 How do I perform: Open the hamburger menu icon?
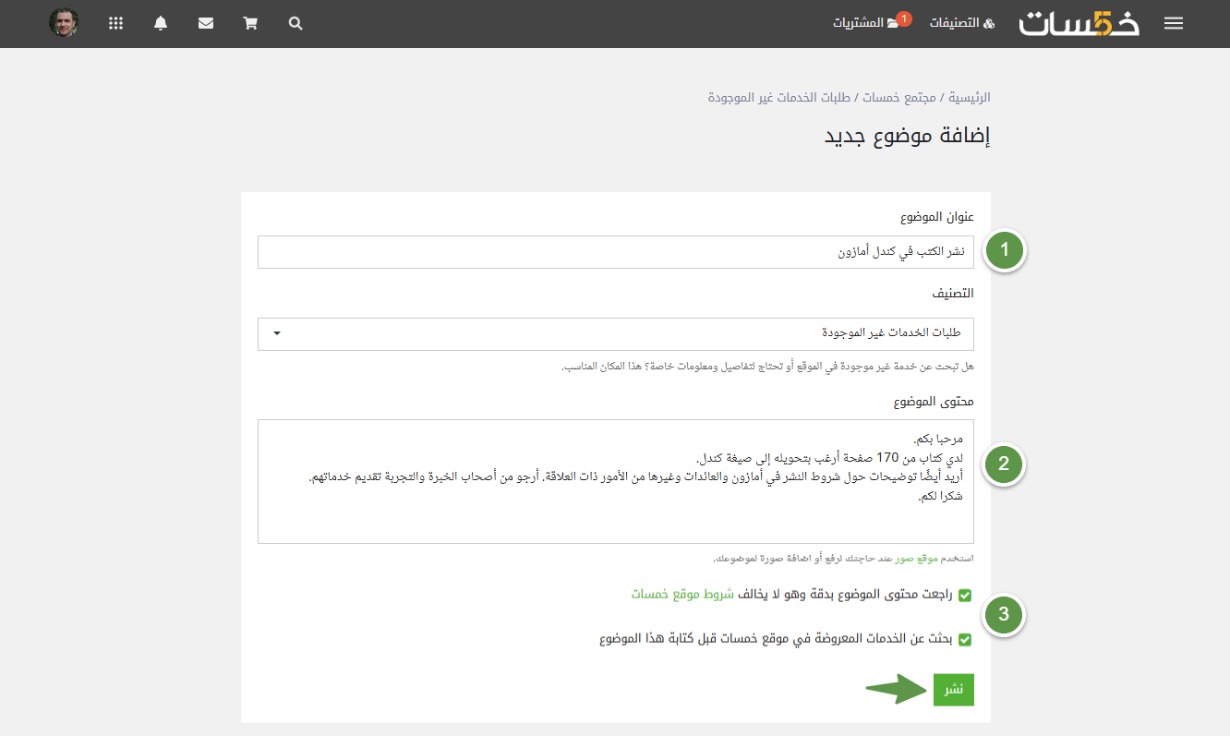[1174, 23]
